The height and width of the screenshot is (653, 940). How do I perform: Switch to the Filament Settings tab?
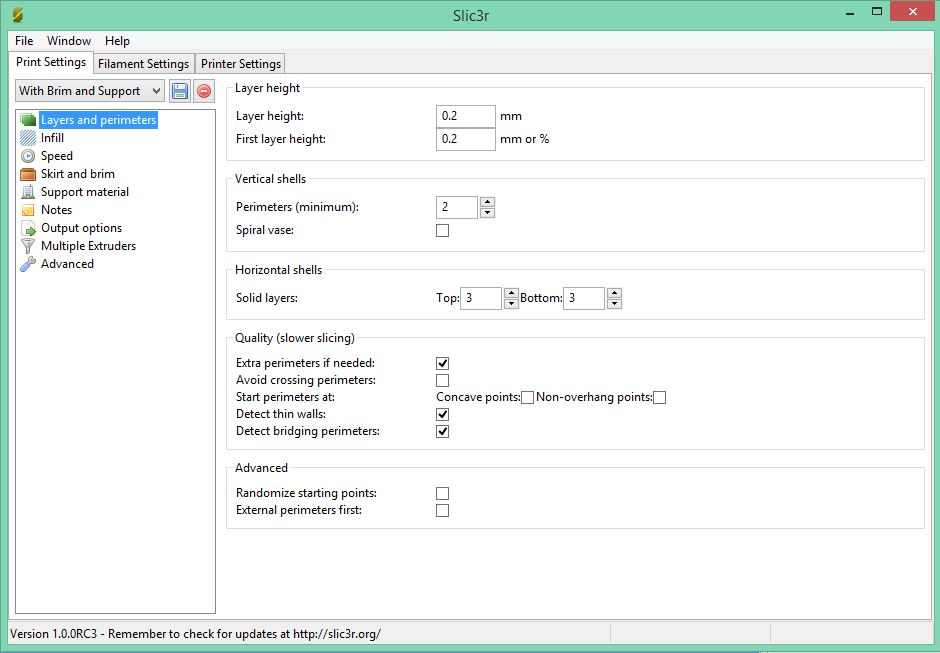143,64
